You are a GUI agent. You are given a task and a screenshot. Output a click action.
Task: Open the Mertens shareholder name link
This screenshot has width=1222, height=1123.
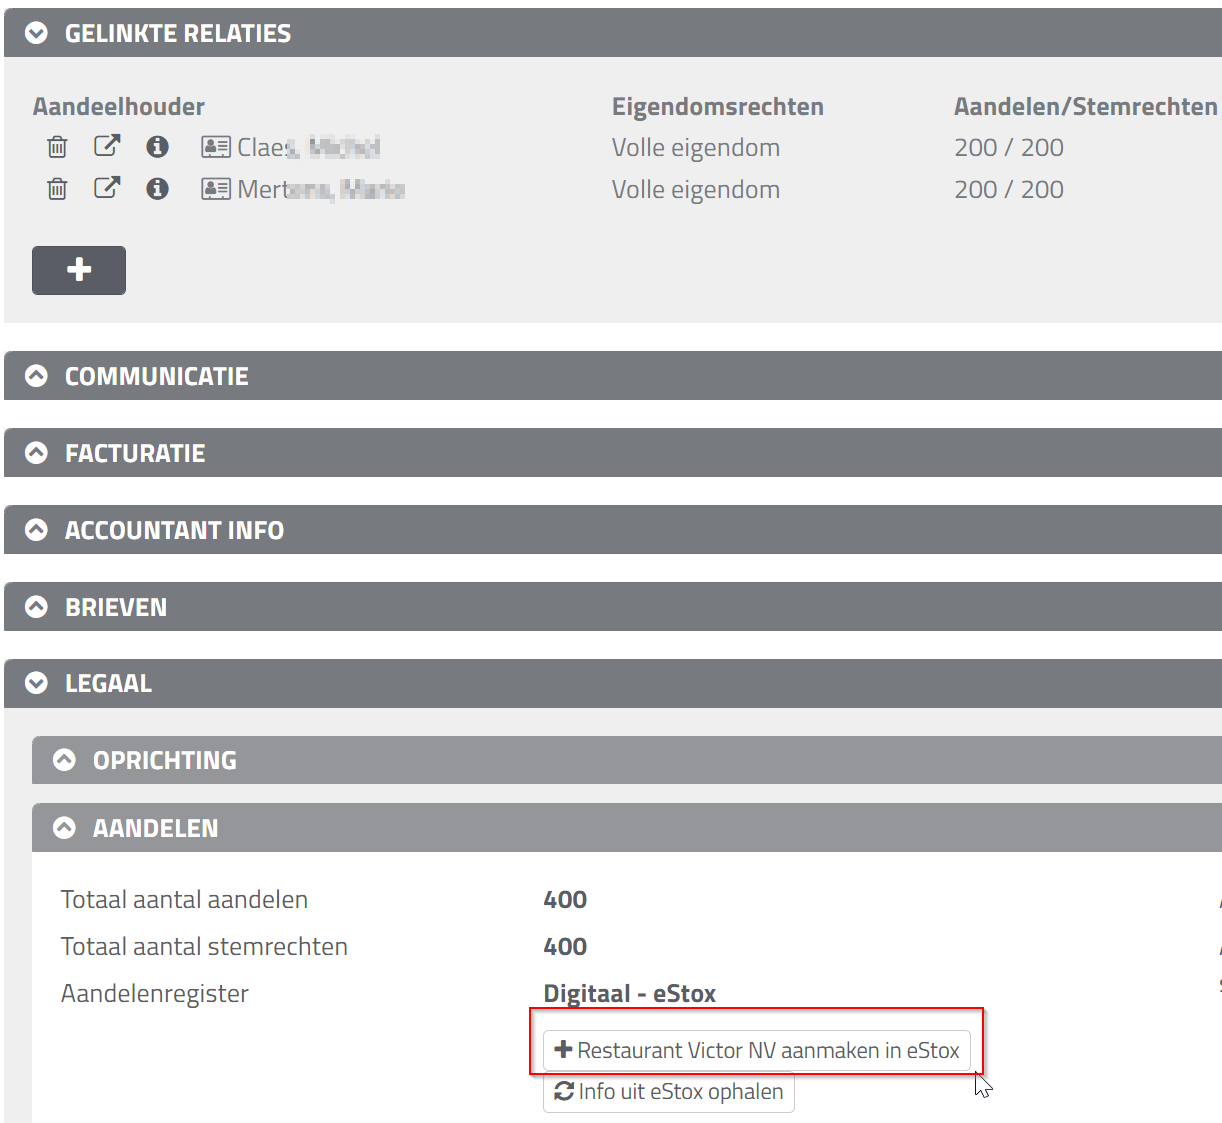click(320, 189)
